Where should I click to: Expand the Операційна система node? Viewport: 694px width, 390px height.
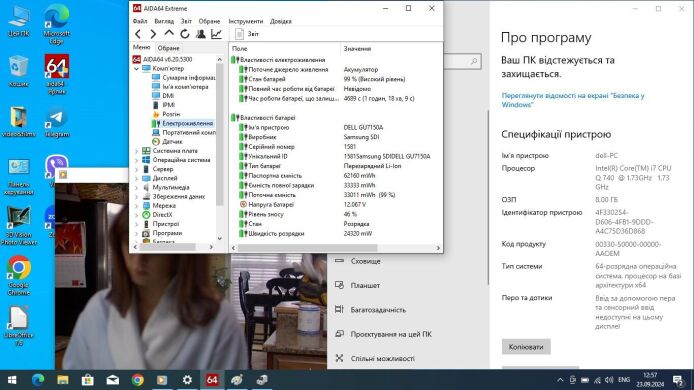(136, 160)
